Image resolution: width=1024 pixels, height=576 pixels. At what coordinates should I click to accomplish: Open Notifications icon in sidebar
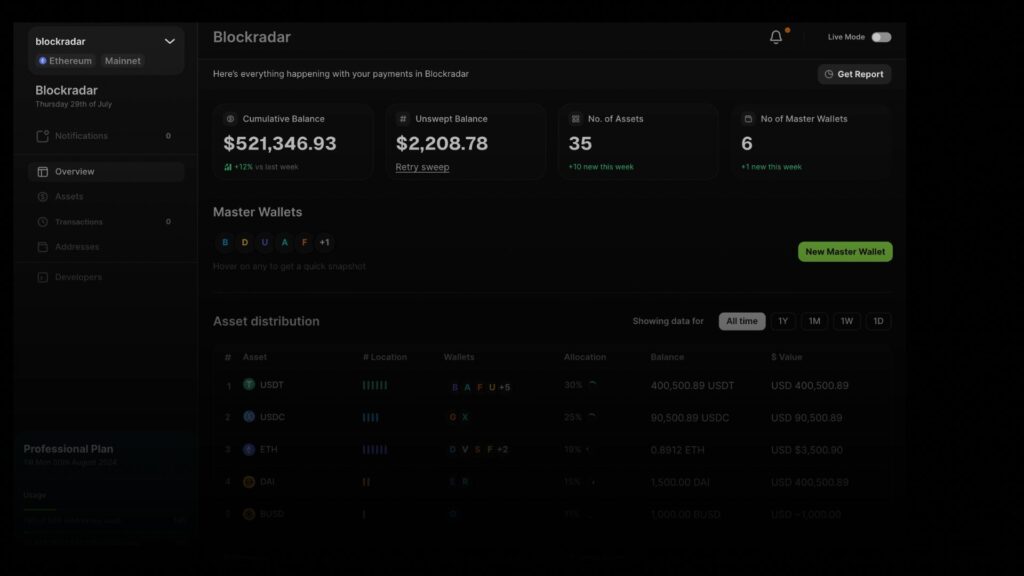[42, 136]
